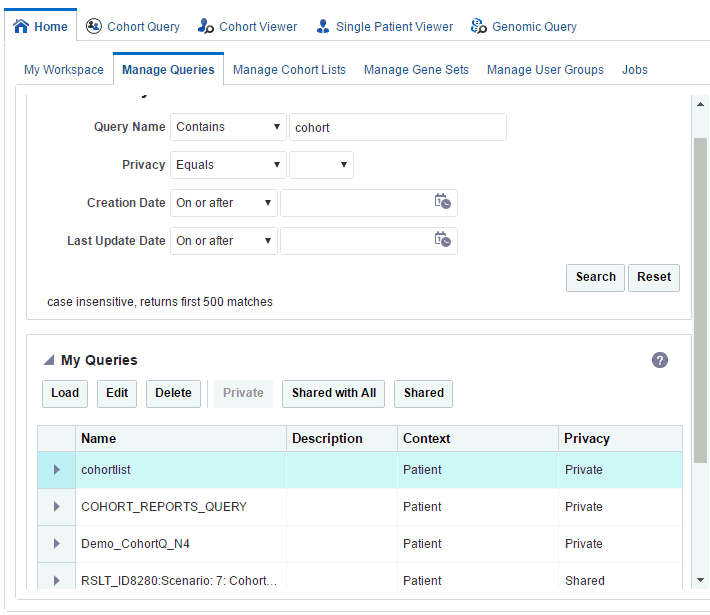
Task: Click the Delete button
Action: click(173, 393)
